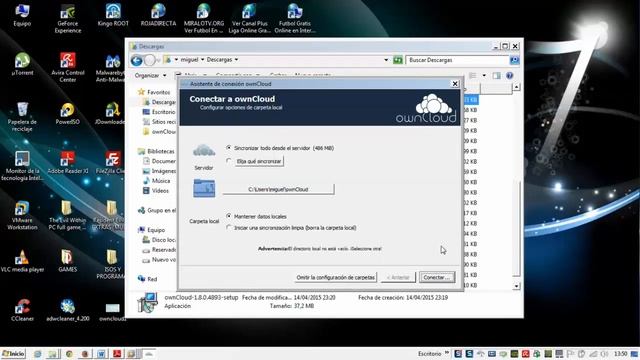Click the Adobe Reader XI desktop icon

(x=68, y=163)
